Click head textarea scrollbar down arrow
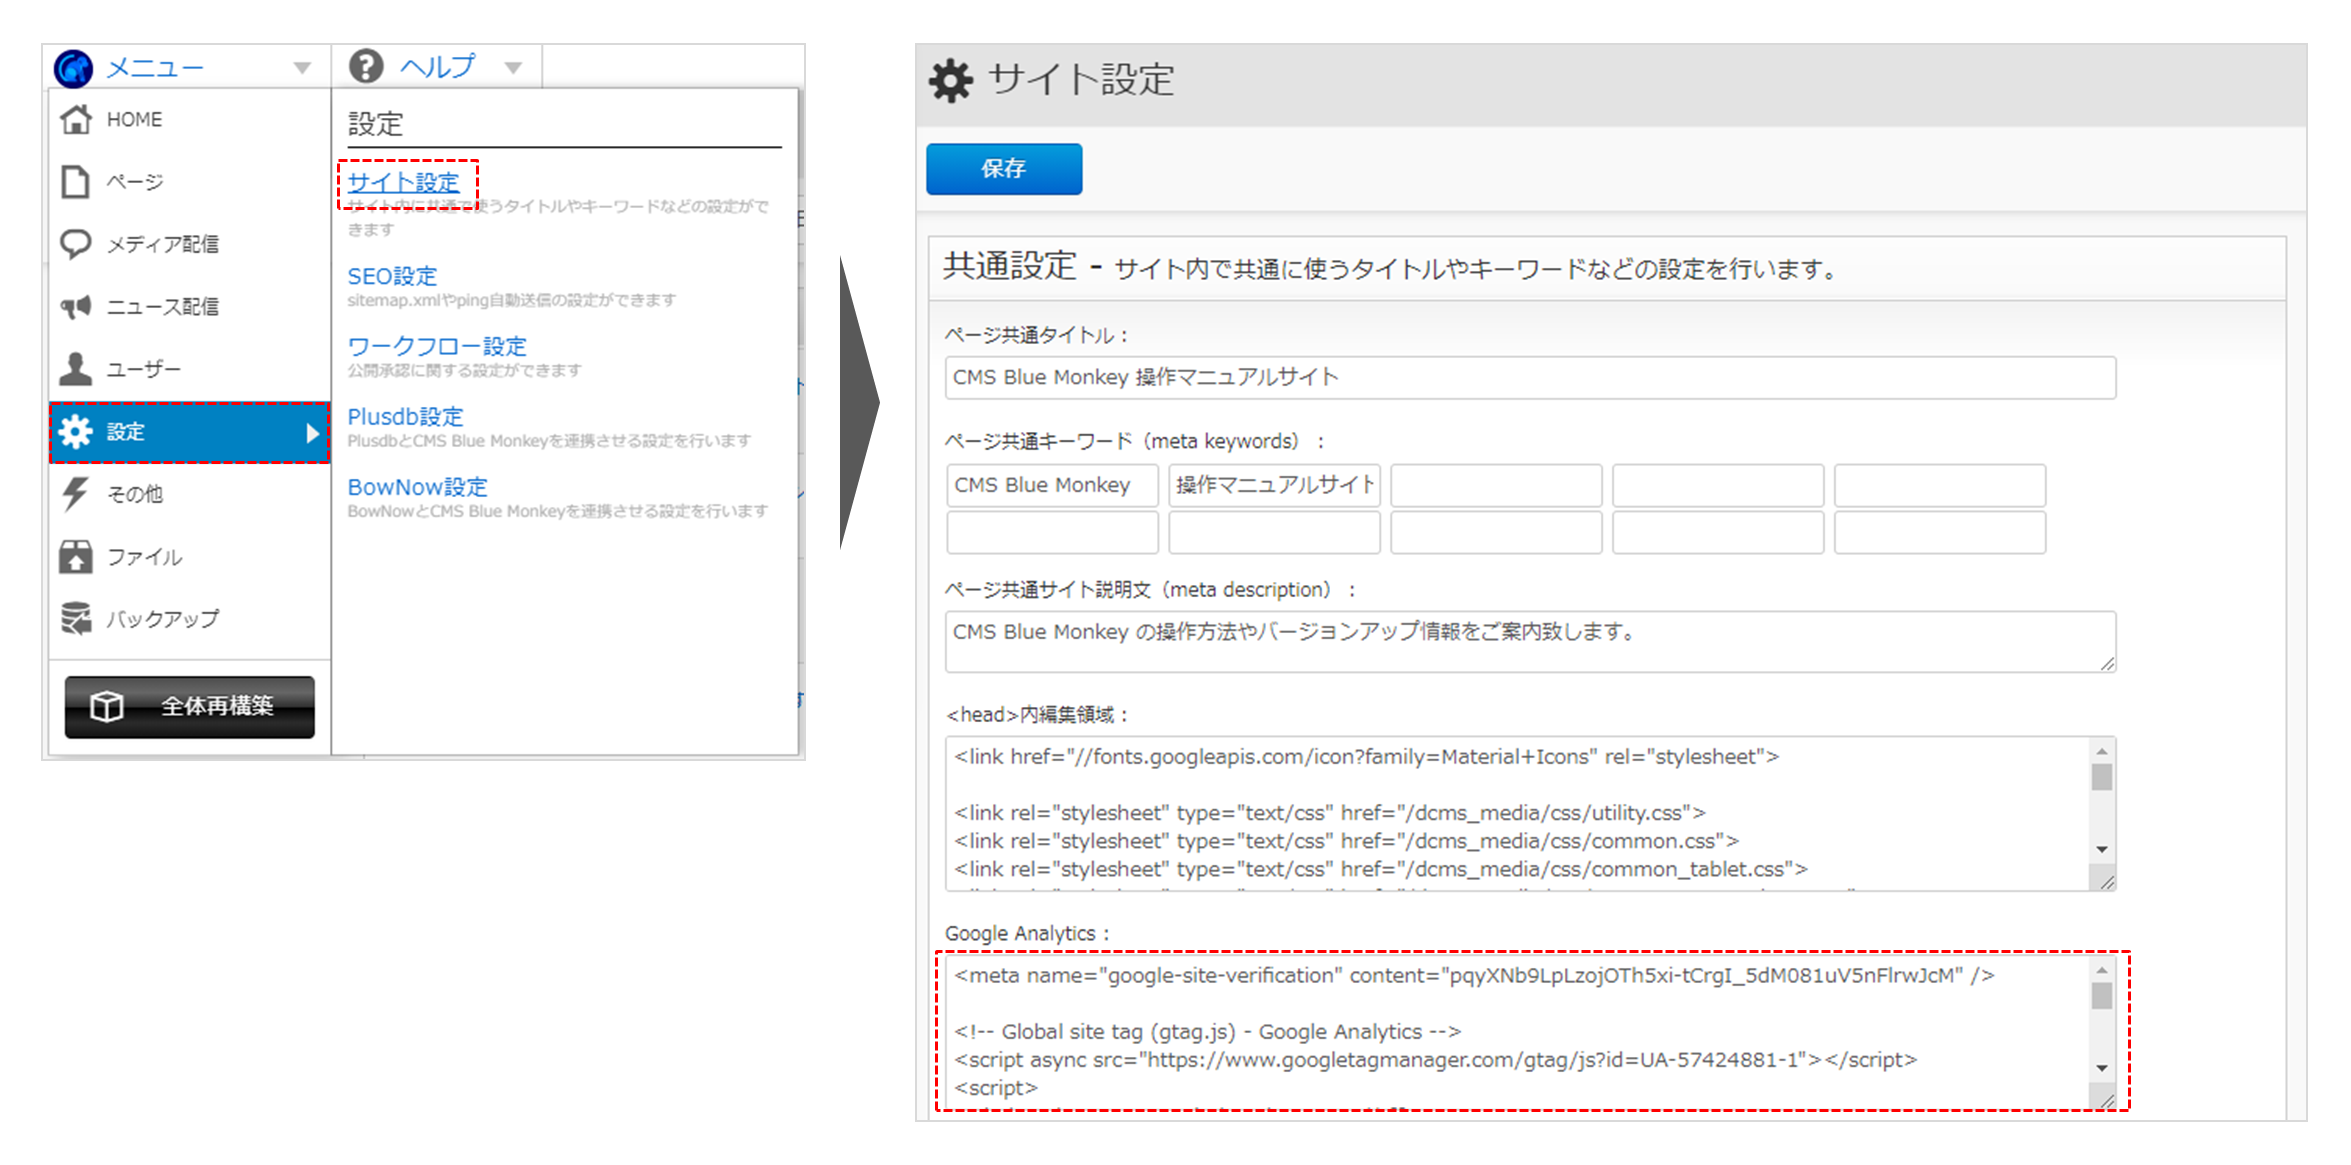 pos(2102,849)
